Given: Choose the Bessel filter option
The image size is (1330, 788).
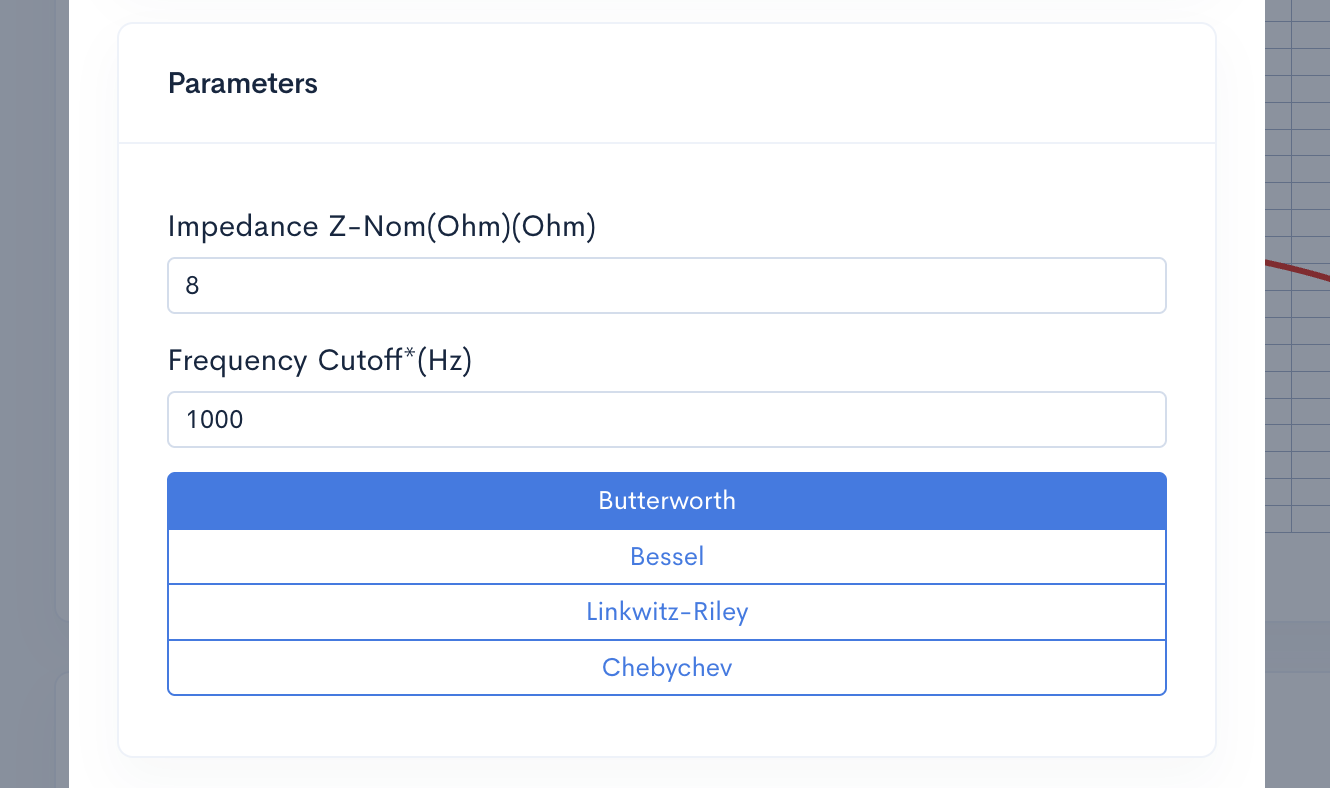Looking at the screenshot, I should [x=666, y=557].
